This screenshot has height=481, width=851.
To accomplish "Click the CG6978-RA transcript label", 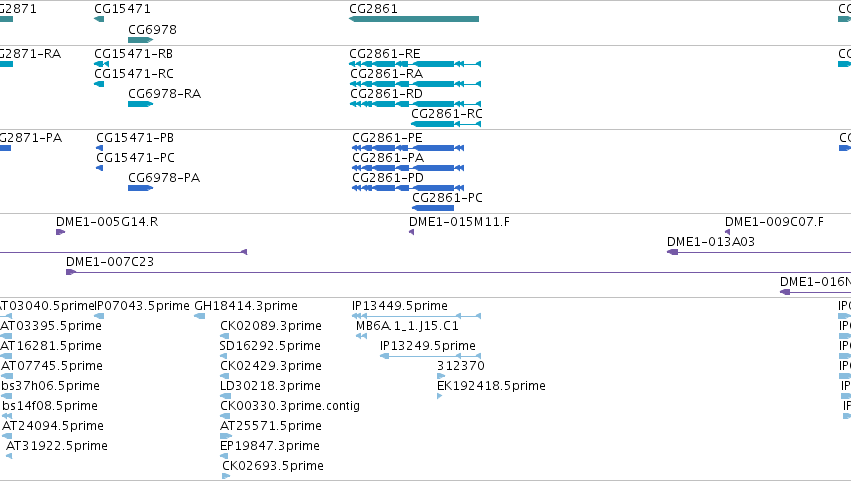I will click(164, 94).
